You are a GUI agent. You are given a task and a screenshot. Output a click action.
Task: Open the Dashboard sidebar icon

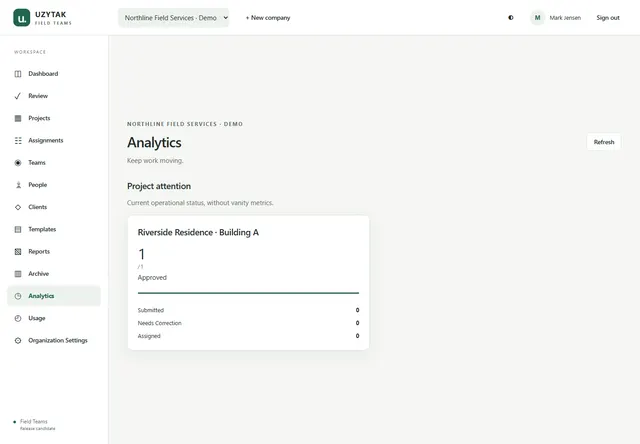click(x=18, y=74)
